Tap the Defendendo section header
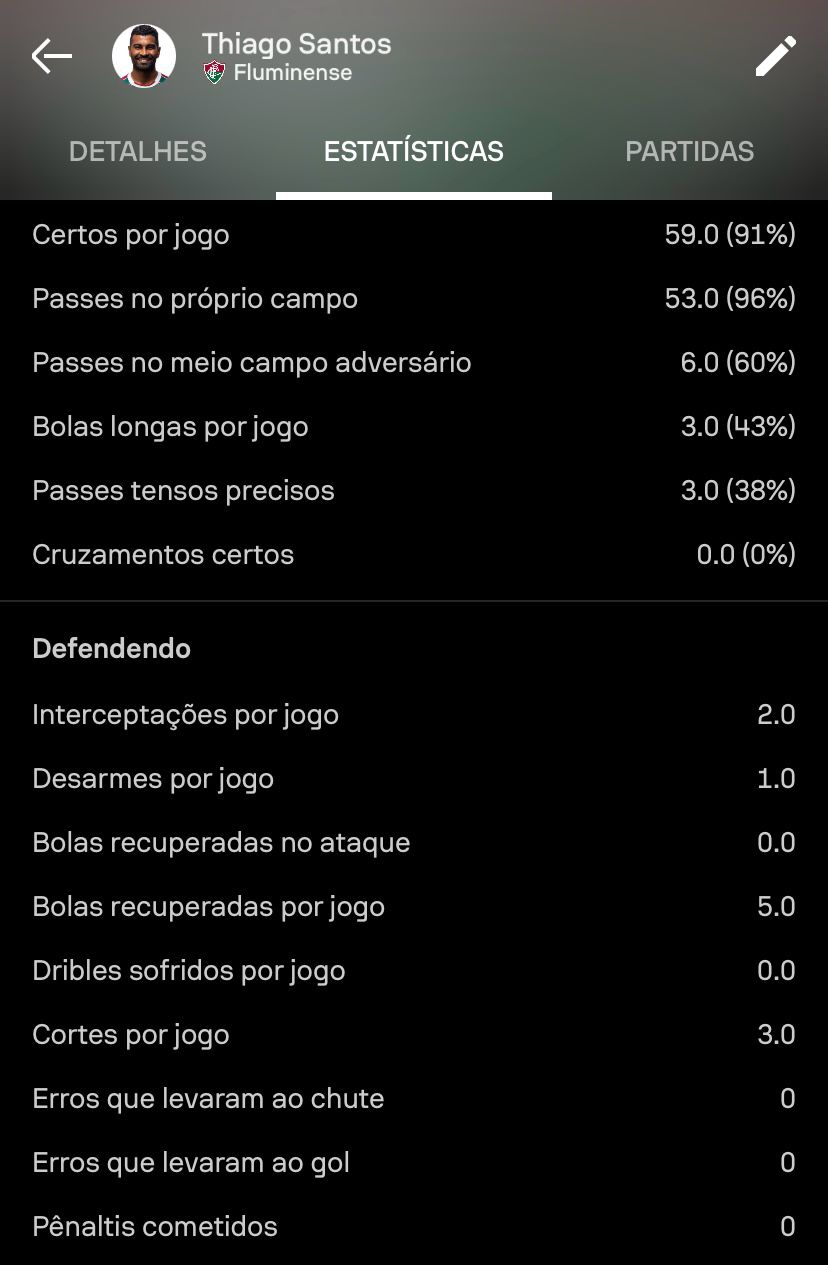Viewport: 828px width, 1265px height. coord(112,649)
